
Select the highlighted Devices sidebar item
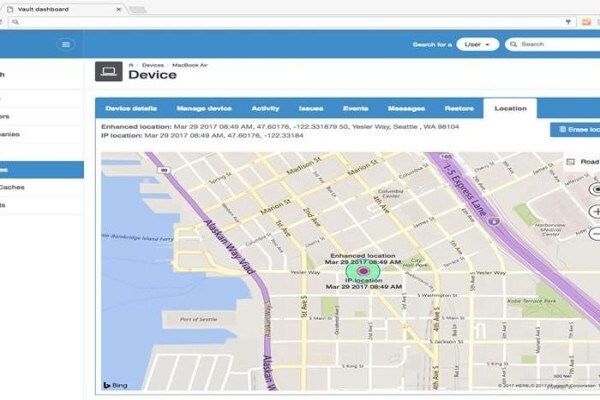42,170
